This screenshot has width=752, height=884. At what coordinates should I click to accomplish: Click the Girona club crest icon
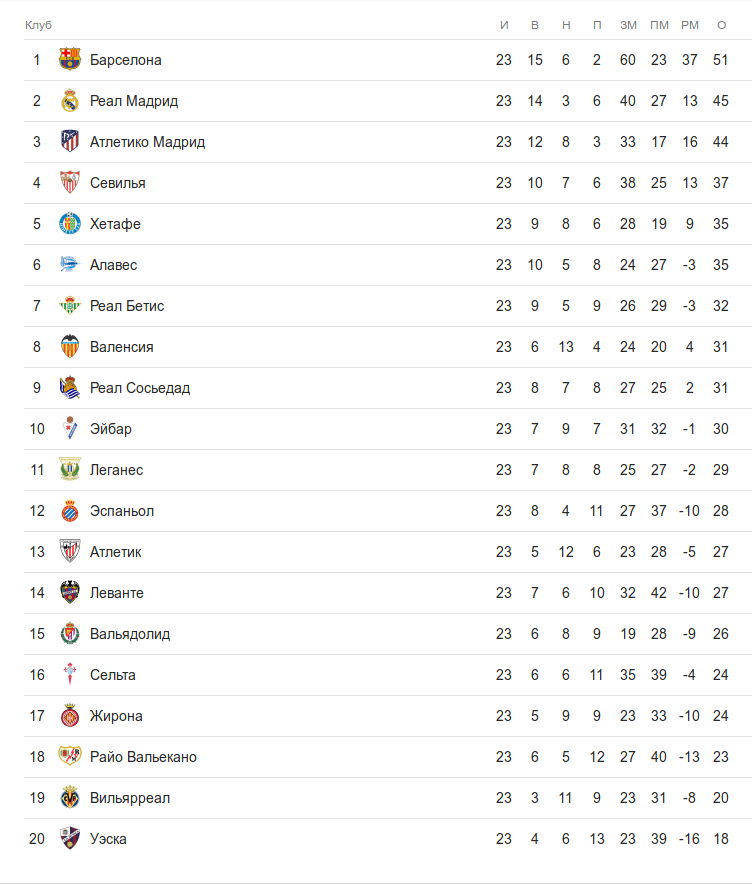69,716
